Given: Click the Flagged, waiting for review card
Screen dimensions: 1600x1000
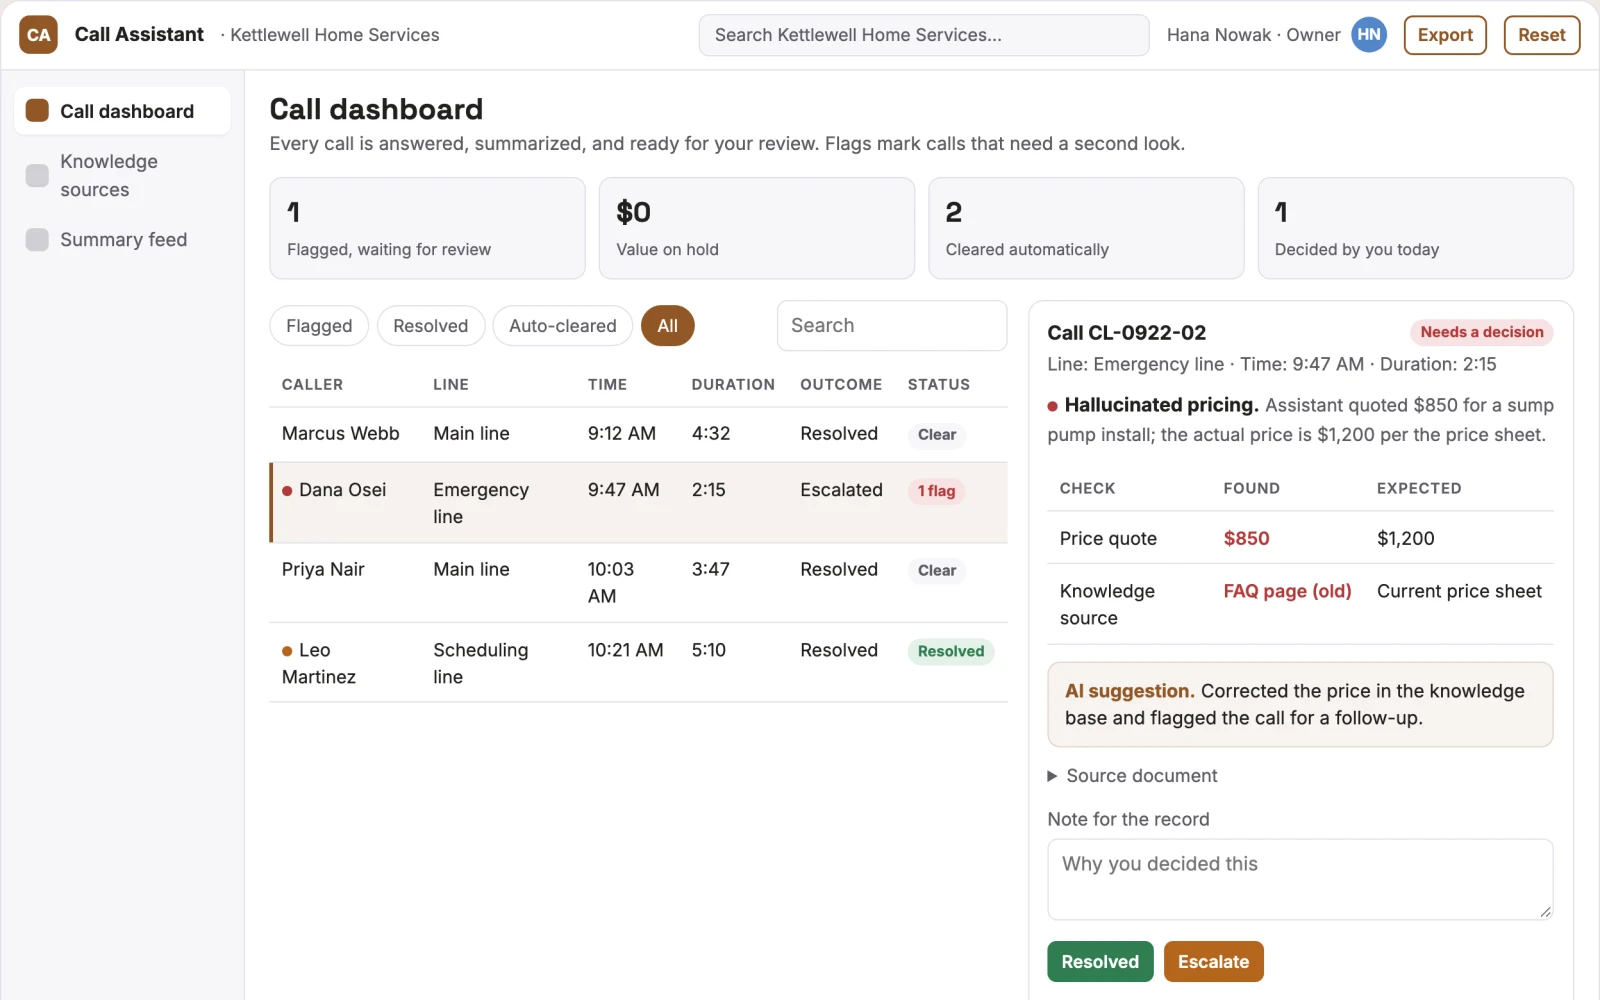Looking at the screenshot, I should pos(427,228).
